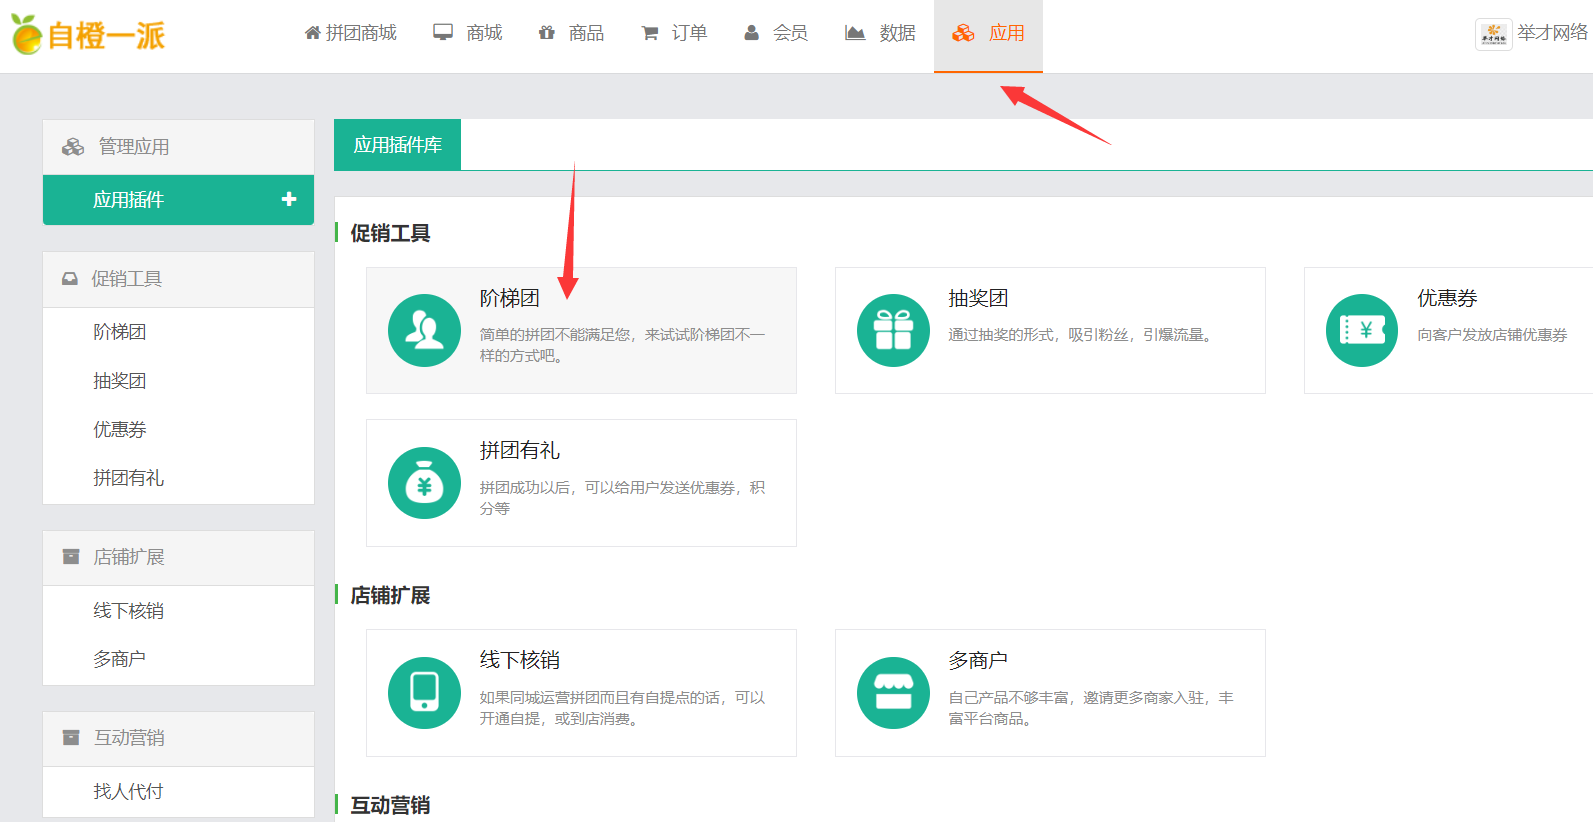
Task: Open the 数据 data menu
Action: tap(880, 33)
